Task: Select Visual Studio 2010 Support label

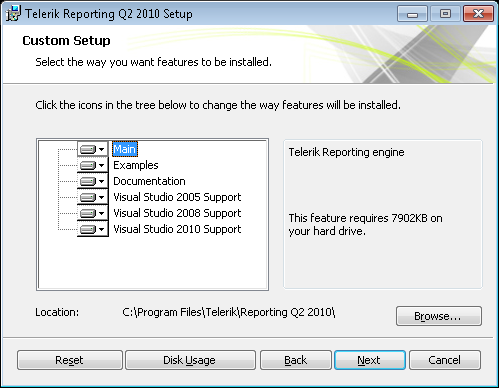Action: [x=177, y=229]
